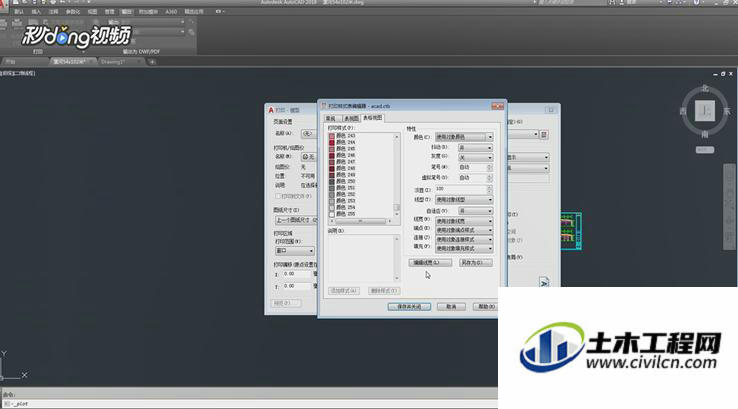738x409 pixels.
Task: Click 北 on the ViewCube compass
Action: [x=705, y=88]
